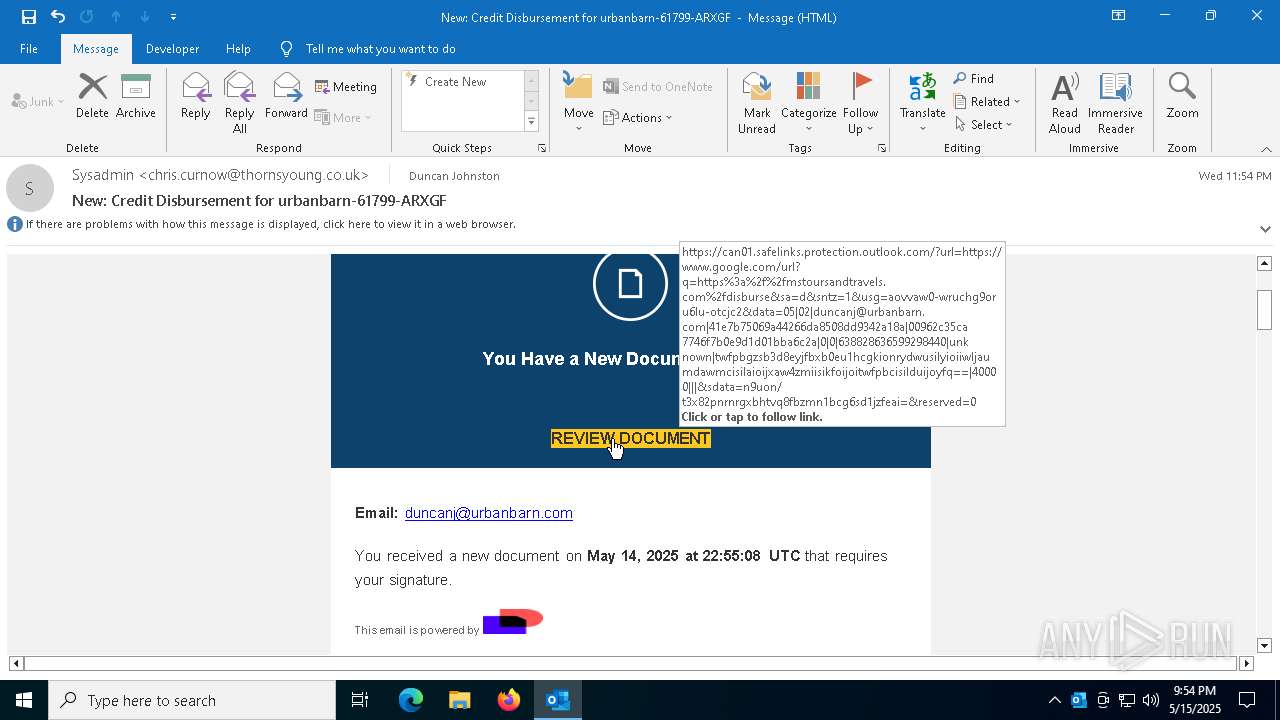
Task: Open the Windows Start menu
Action: point(24,700)
